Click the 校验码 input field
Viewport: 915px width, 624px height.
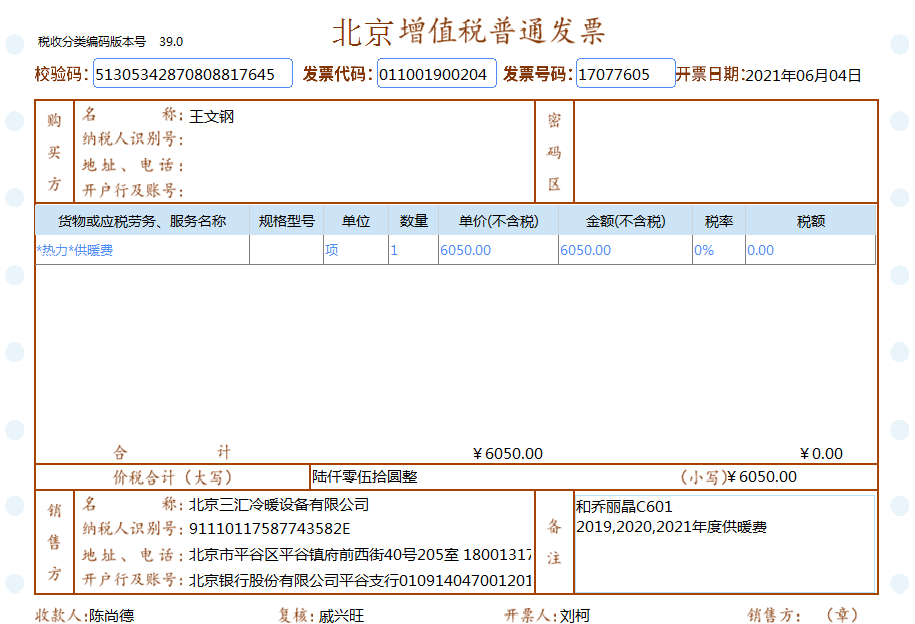(x=192, y=74)
